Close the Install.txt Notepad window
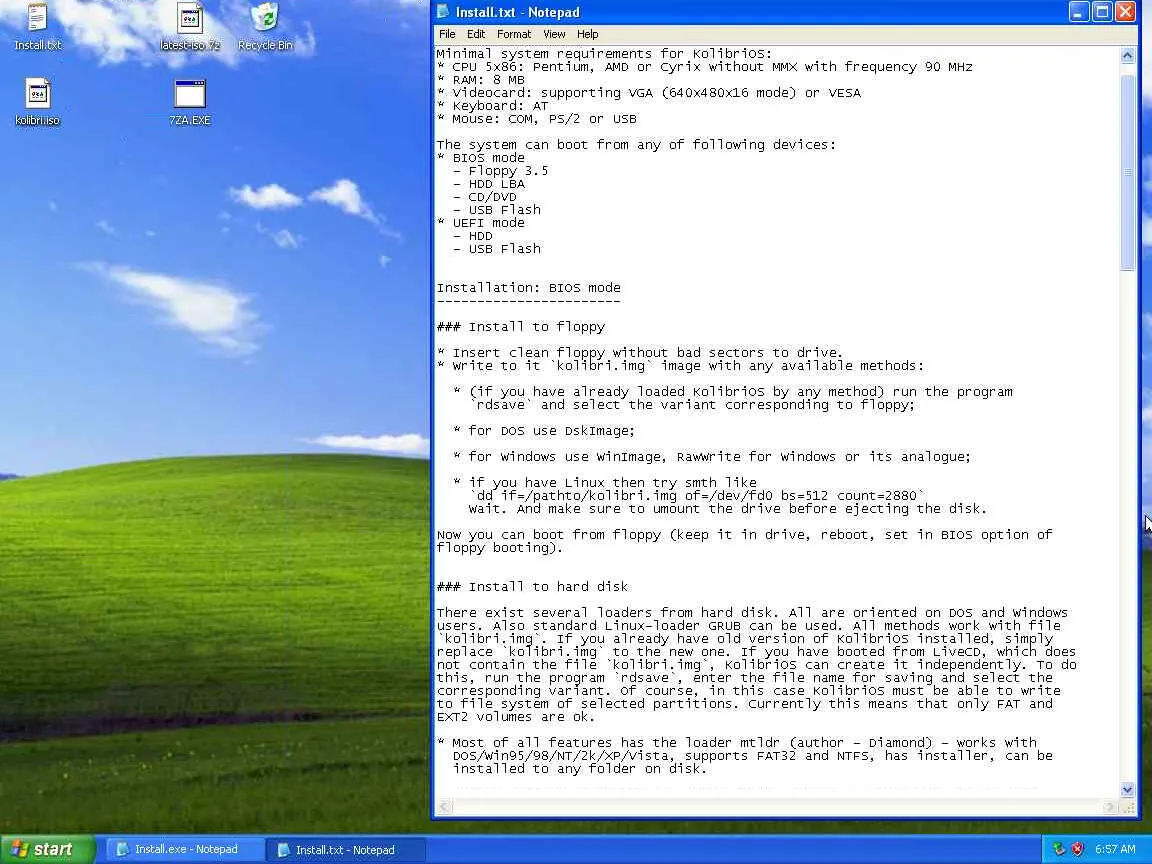 [x=1125, y=12]
